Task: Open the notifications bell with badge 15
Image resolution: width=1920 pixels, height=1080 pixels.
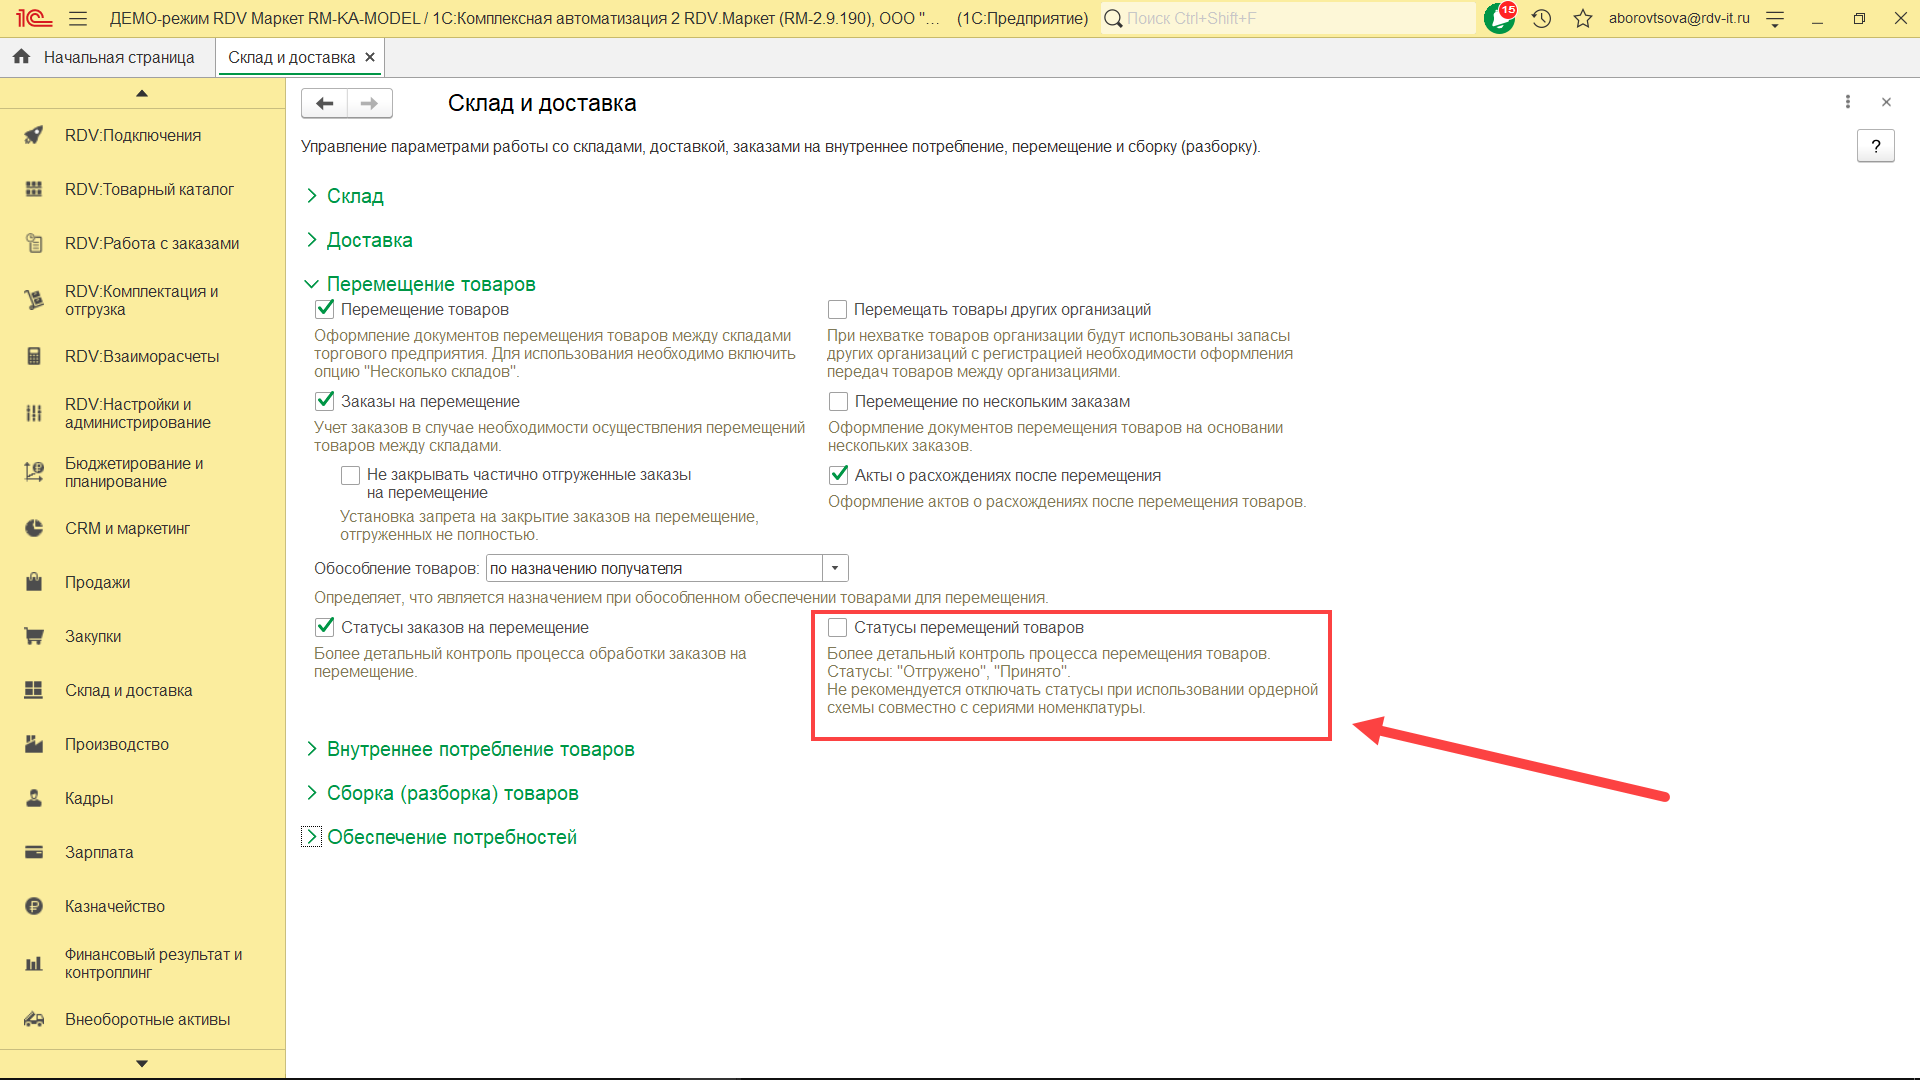Action: (1499, 18)
